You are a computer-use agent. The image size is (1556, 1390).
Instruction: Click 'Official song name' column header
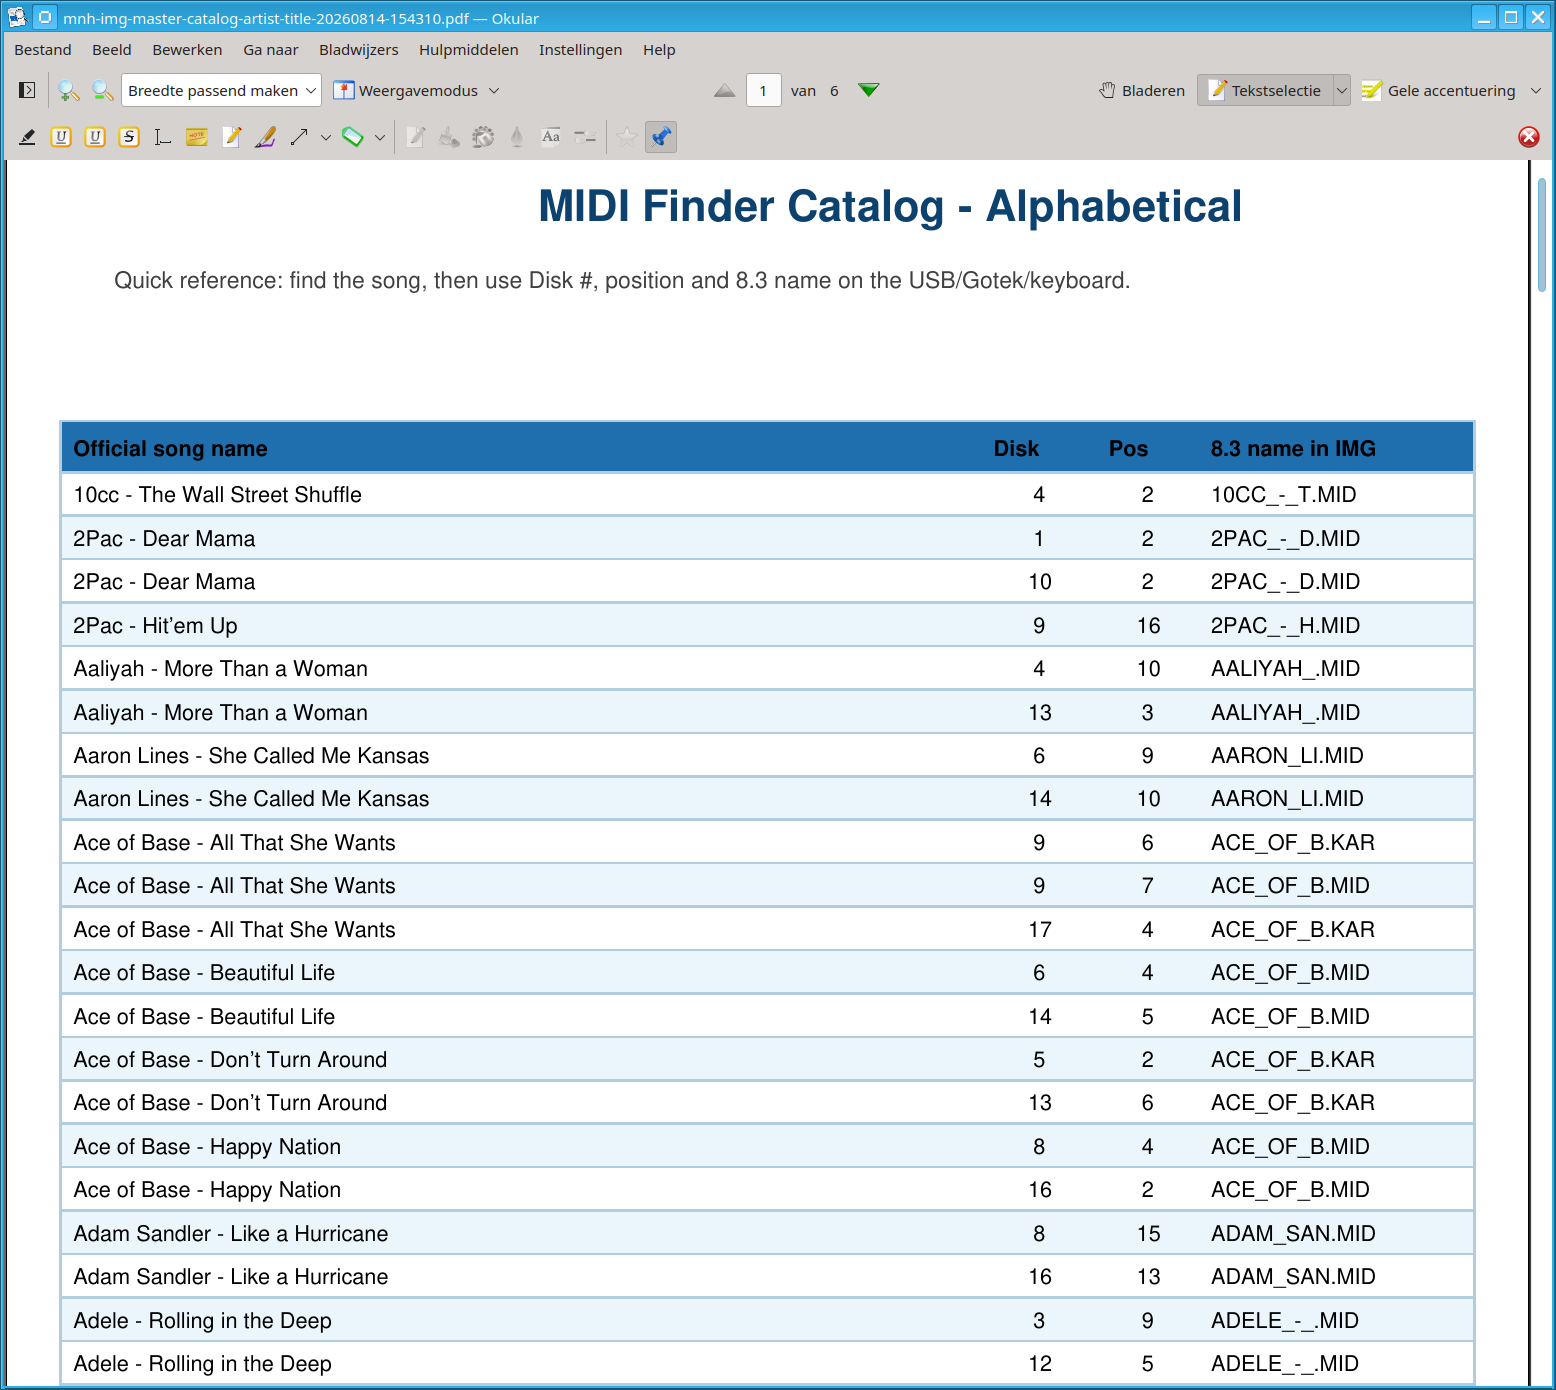coord(170,449)
